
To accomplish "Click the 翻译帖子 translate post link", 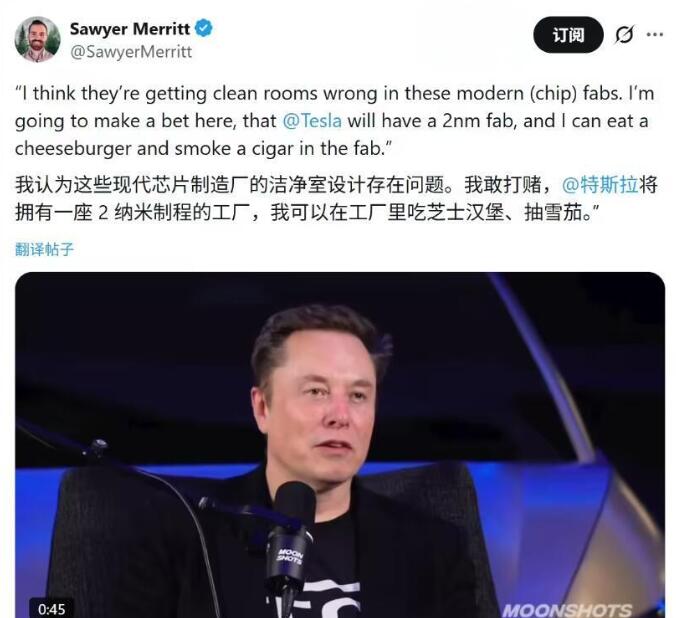I will [44, 249].
